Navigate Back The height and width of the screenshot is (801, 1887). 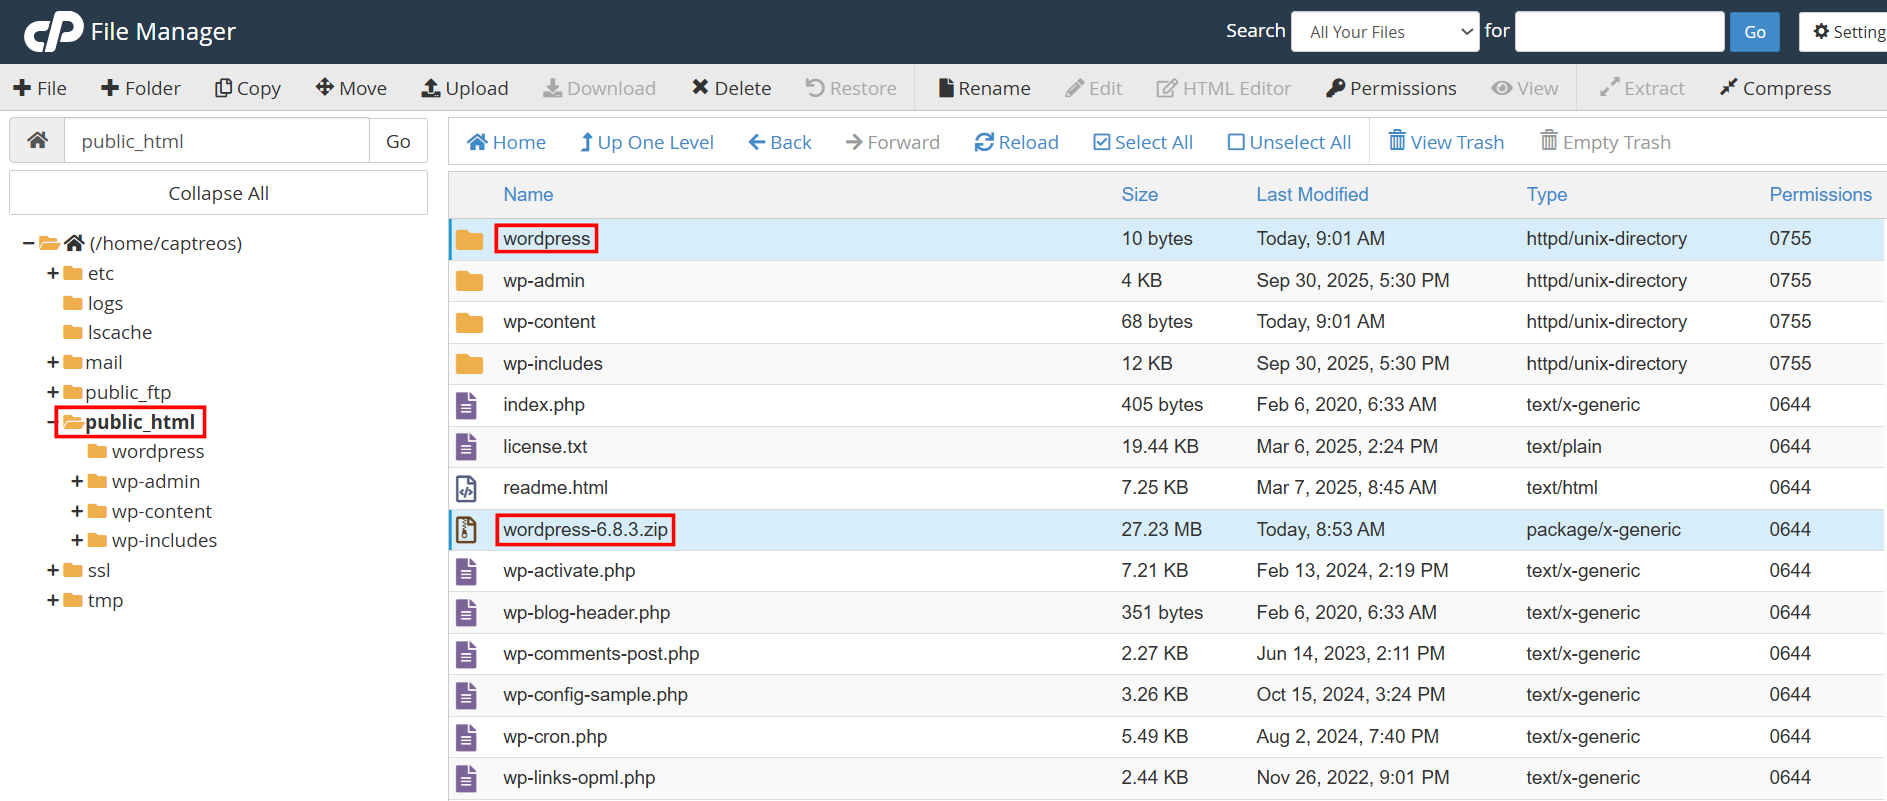(780, 142)
